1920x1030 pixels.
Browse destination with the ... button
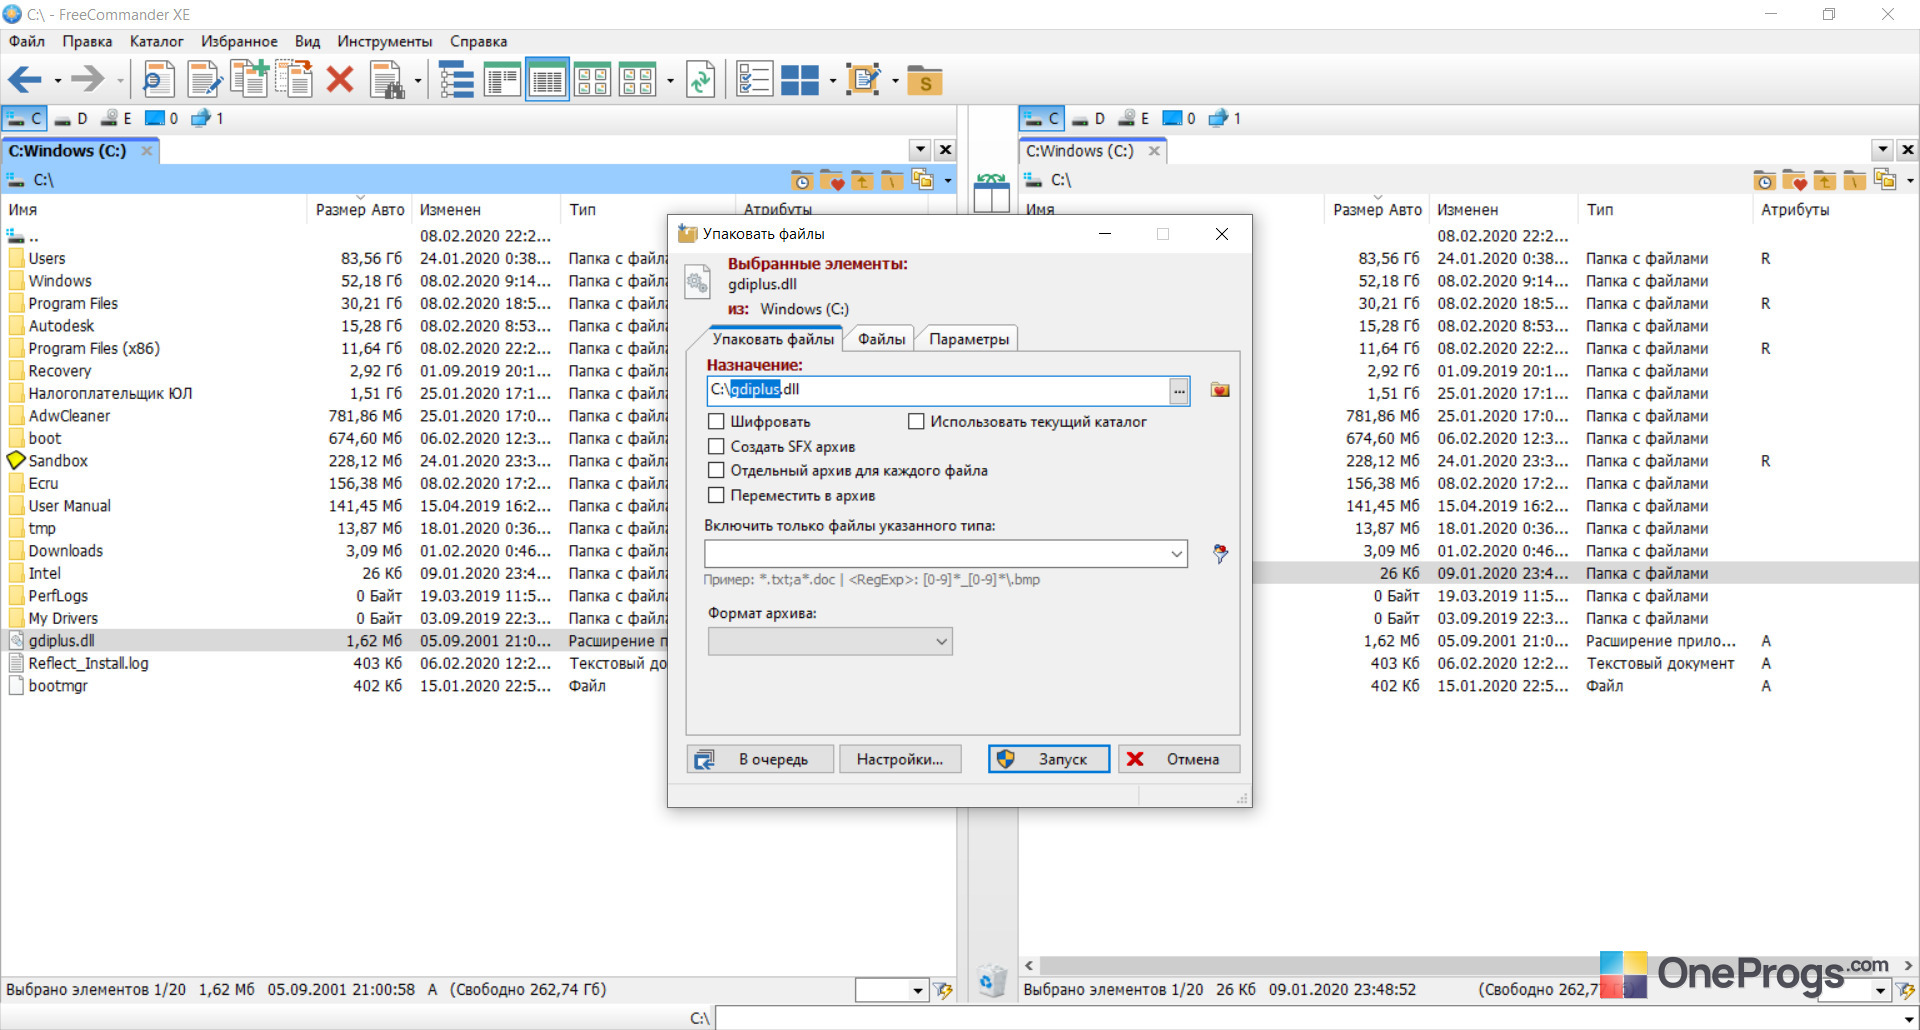tap(1179, 390)
